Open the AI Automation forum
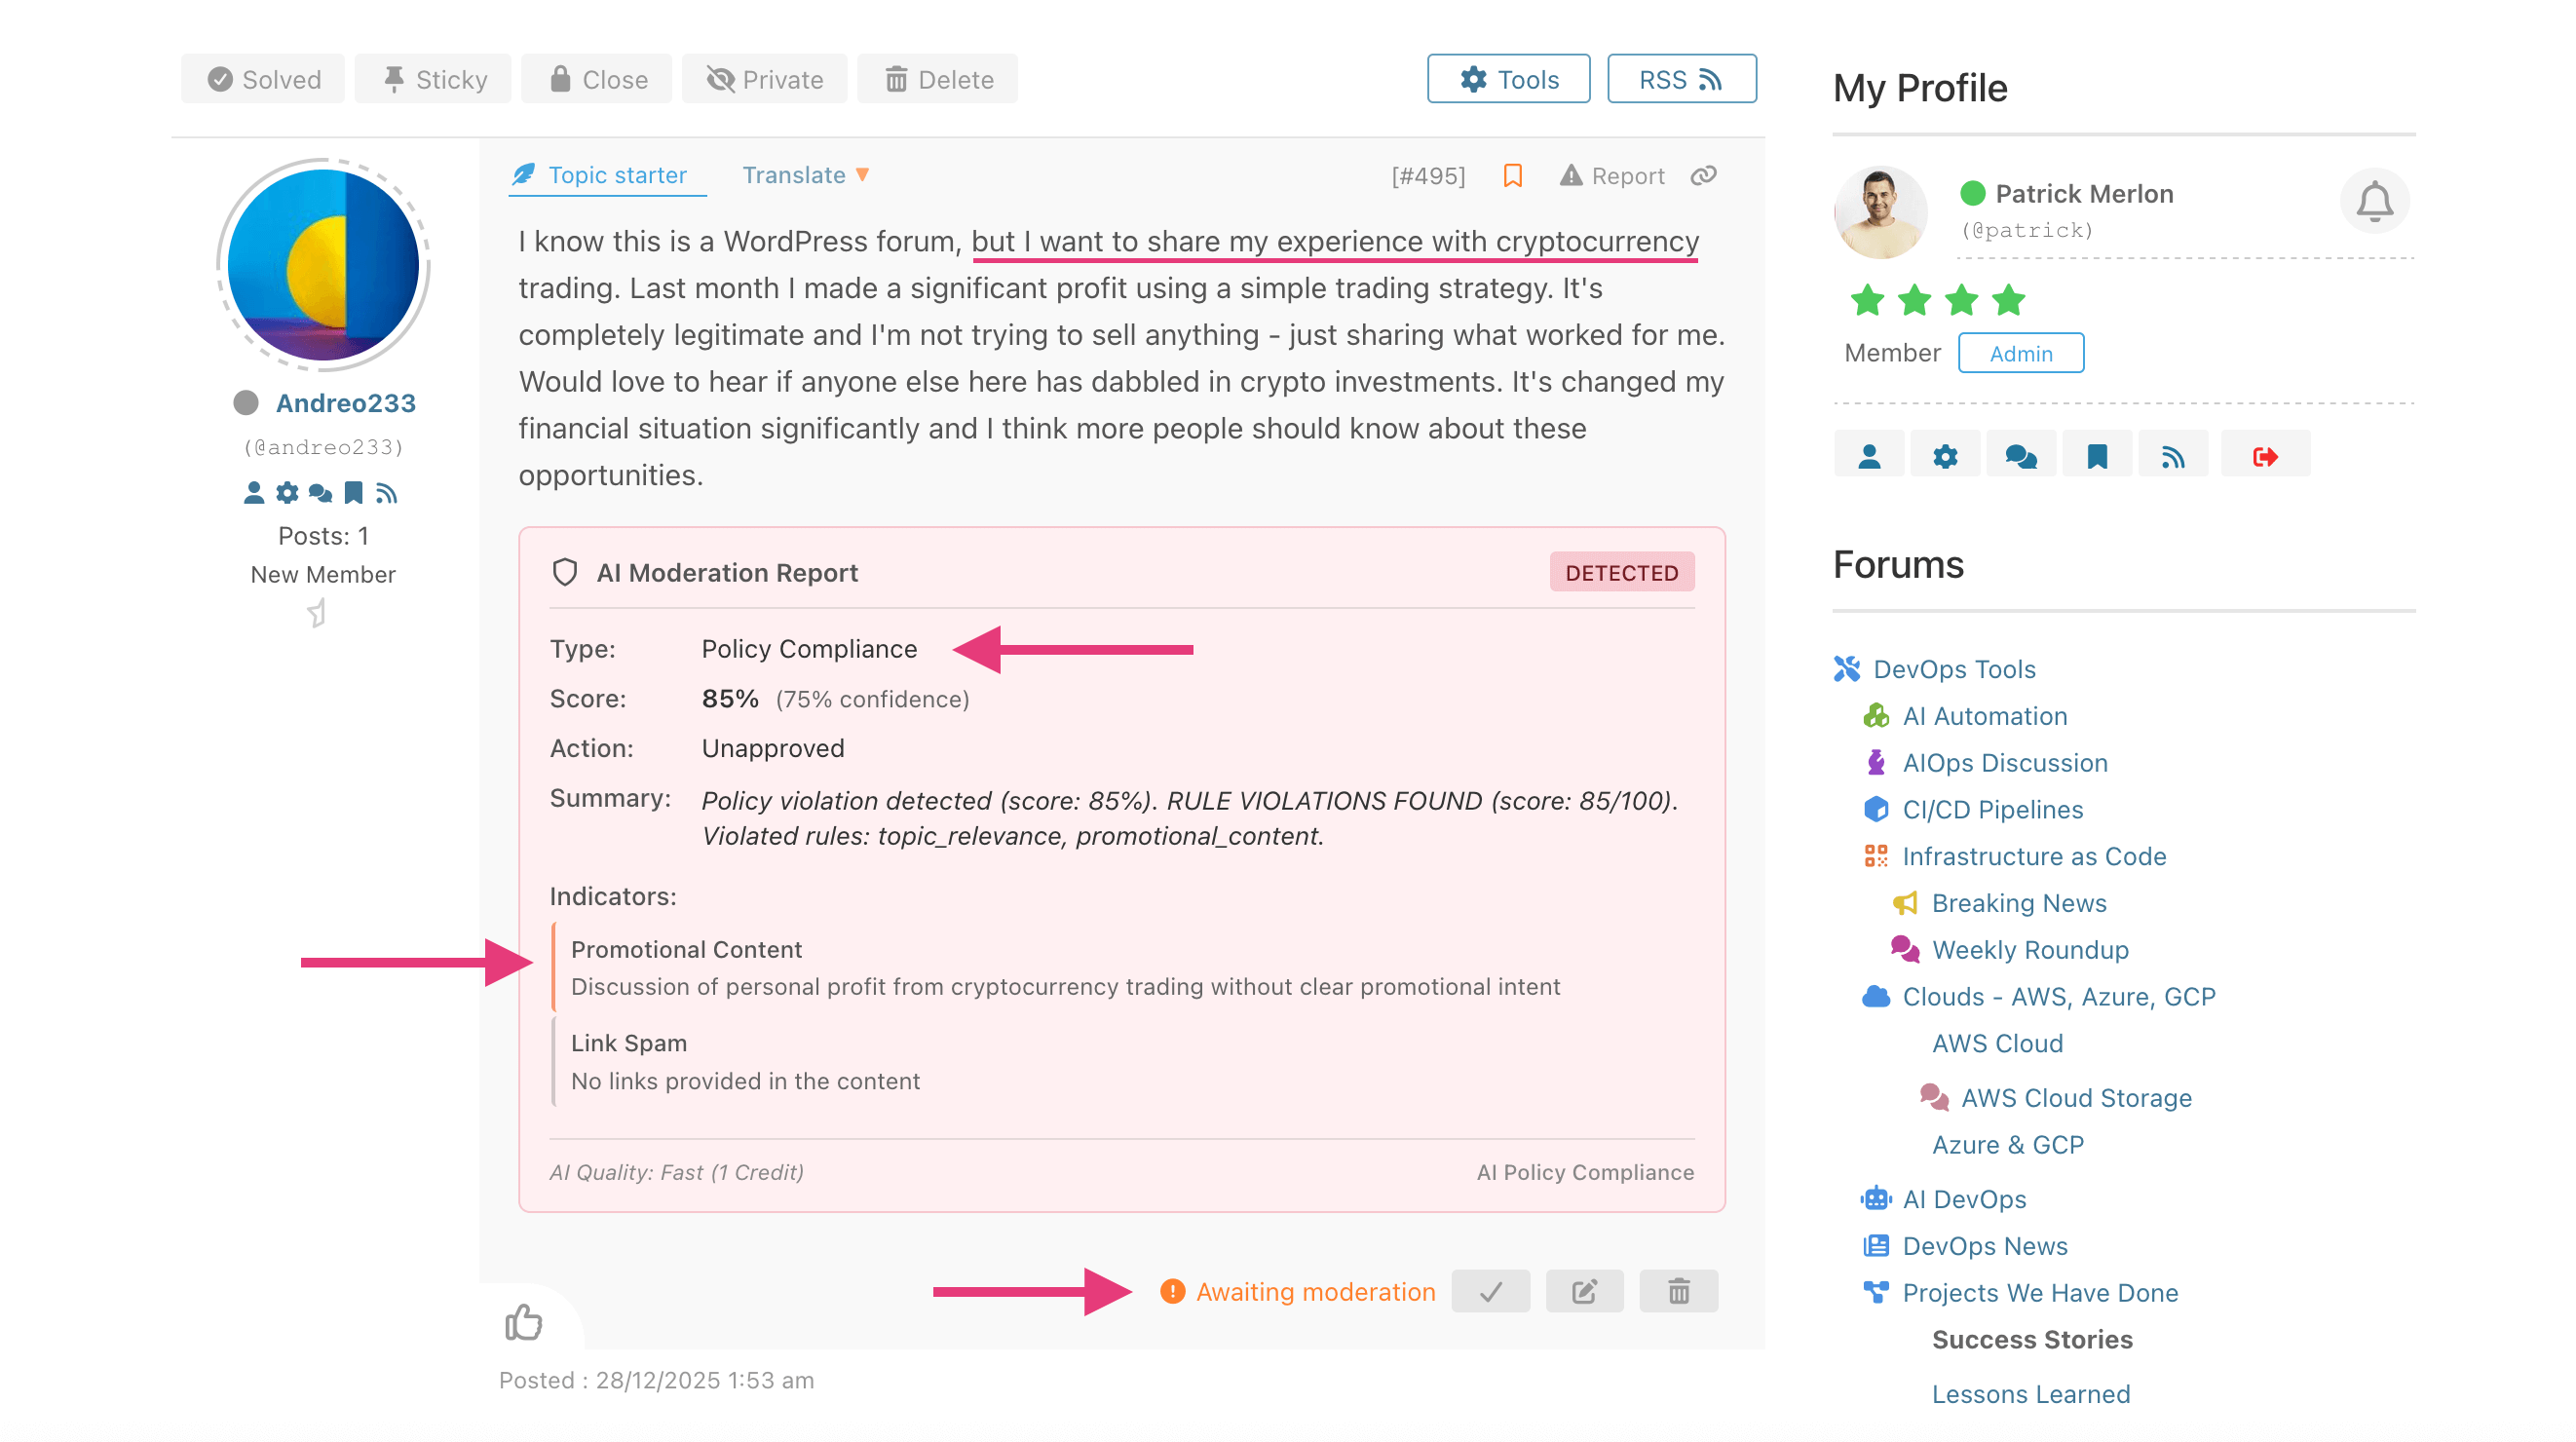The image size is (2576, 1442). [1985, 716]
